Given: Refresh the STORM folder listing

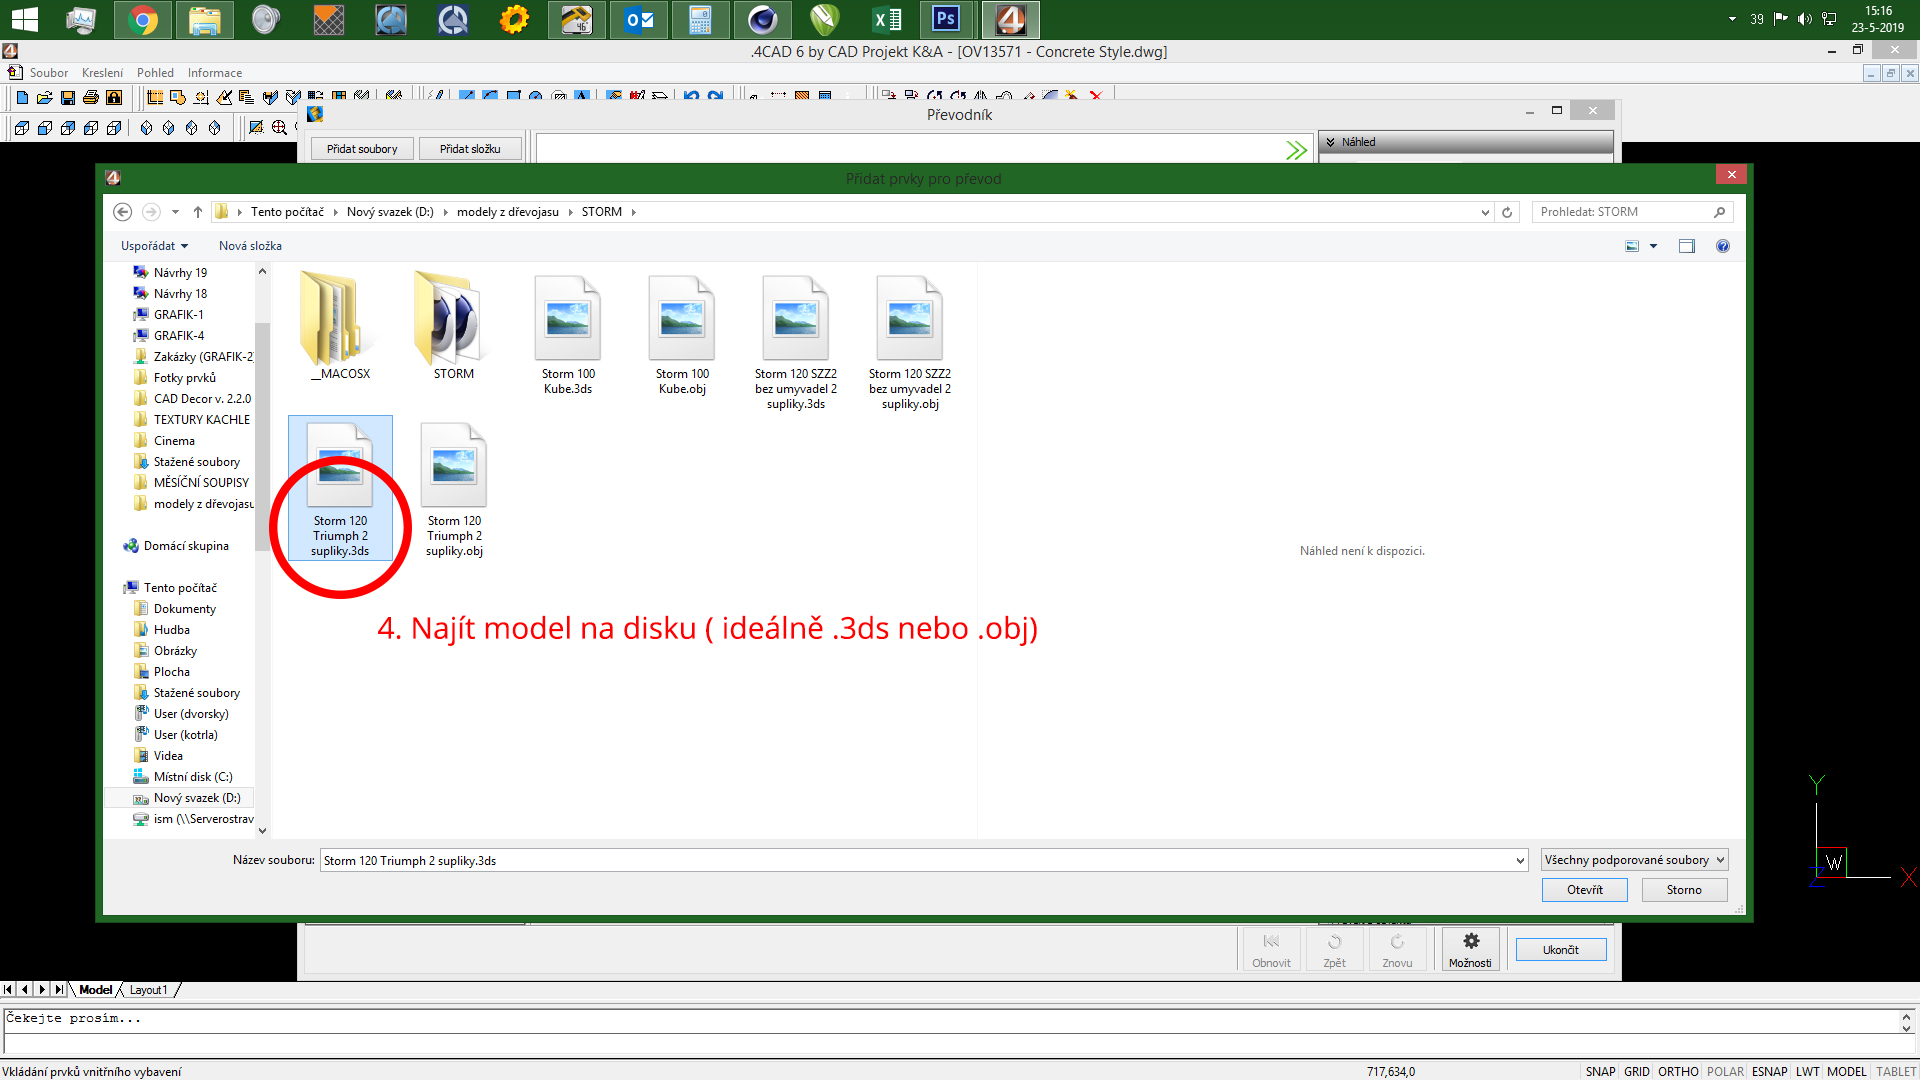Looking at the screenshot, I should (x=1507, y=212).
